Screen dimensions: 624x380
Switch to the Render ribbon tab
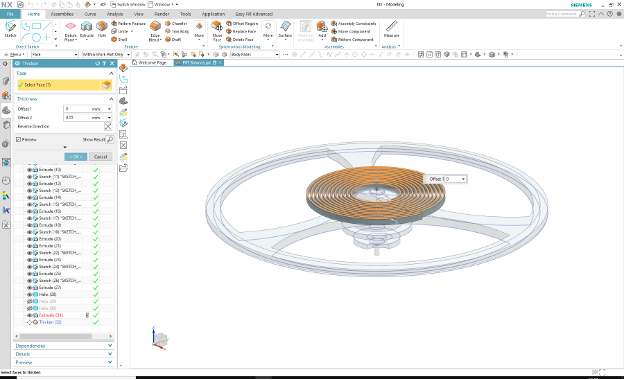pyautogui.click(x=162, y=14)
